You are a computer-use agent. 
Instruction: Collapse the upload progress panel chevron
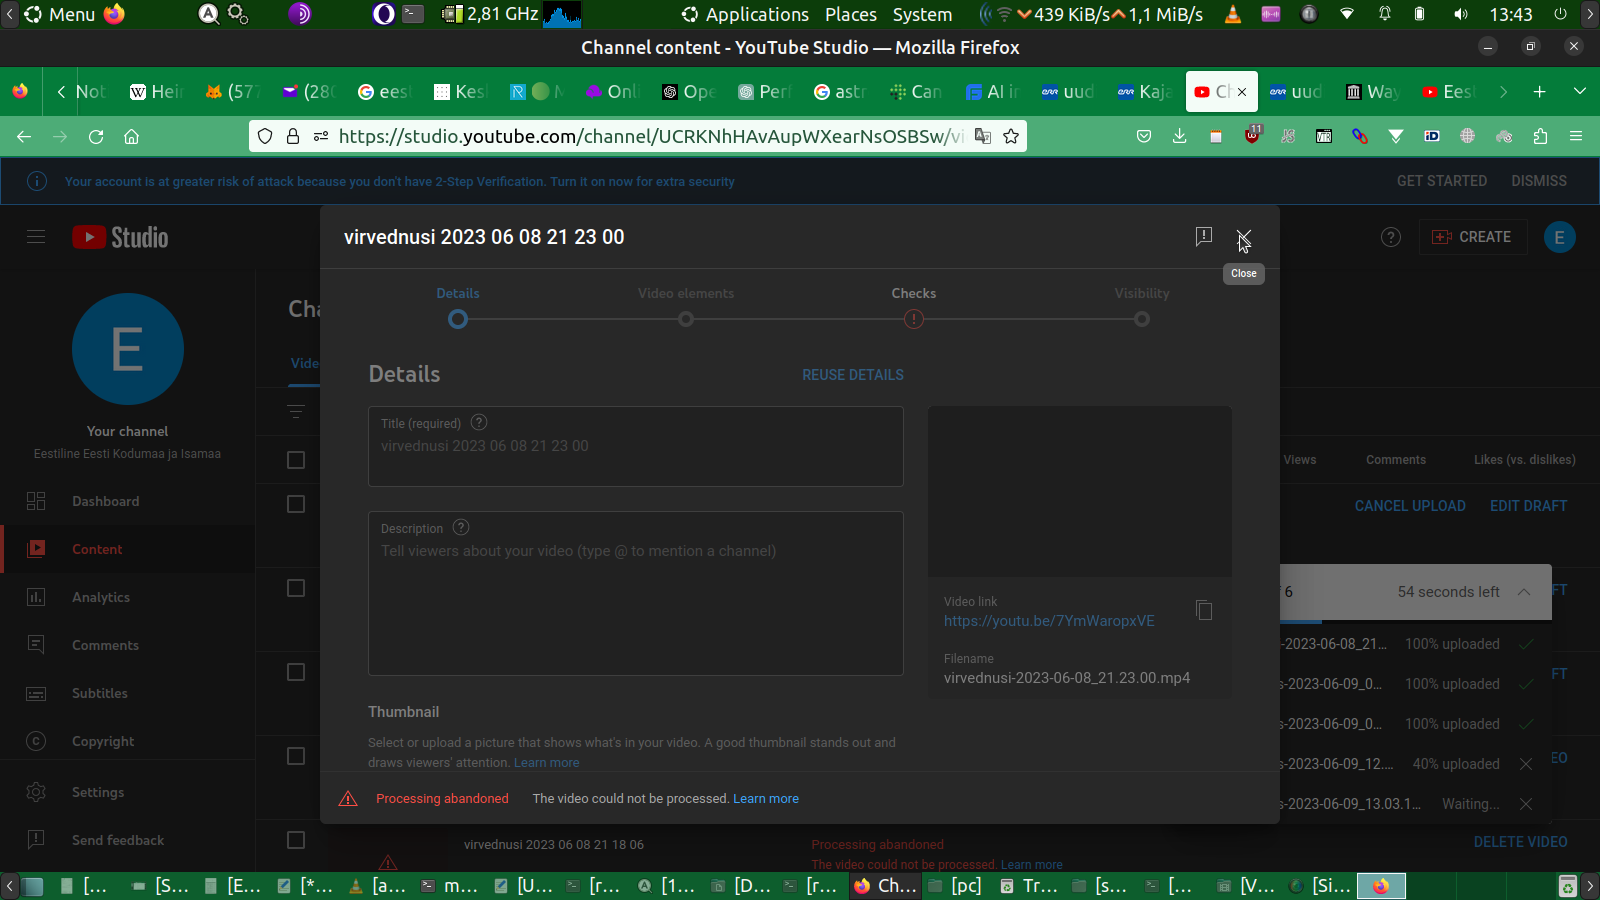pyautogui.click(x=1524, y=592)
